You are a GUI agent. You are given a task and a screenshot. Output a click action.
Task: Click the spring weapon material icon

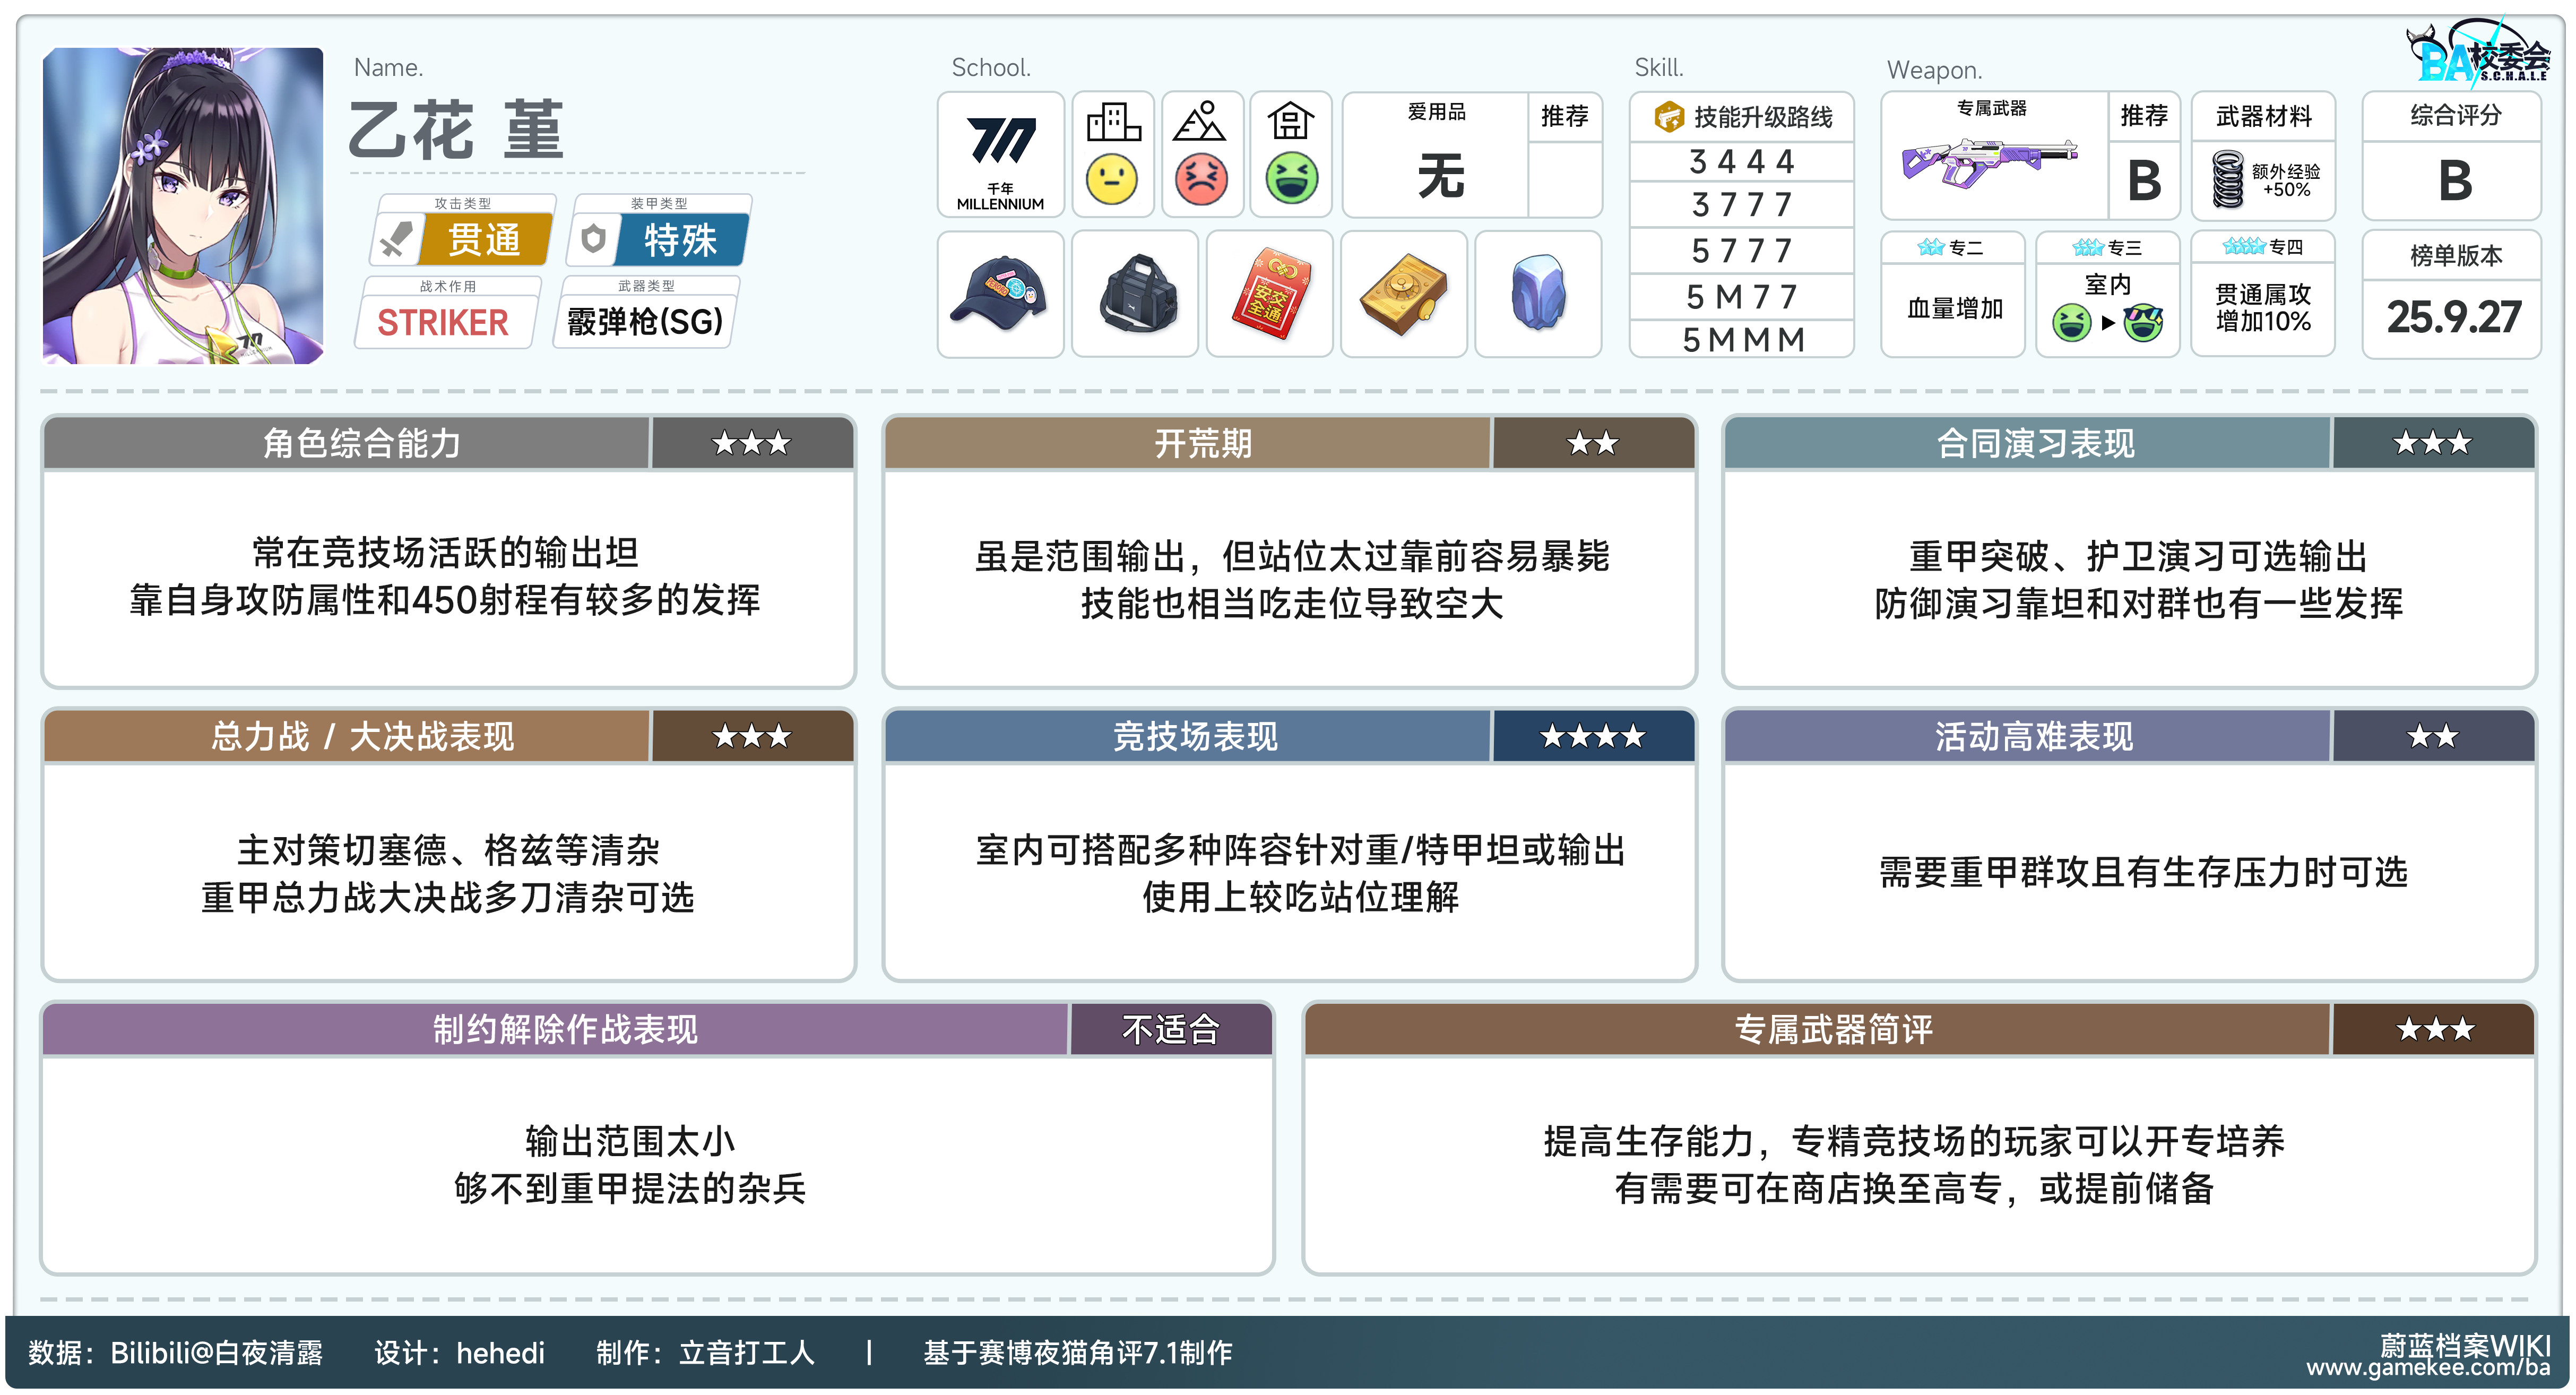tap(2228, 179)
